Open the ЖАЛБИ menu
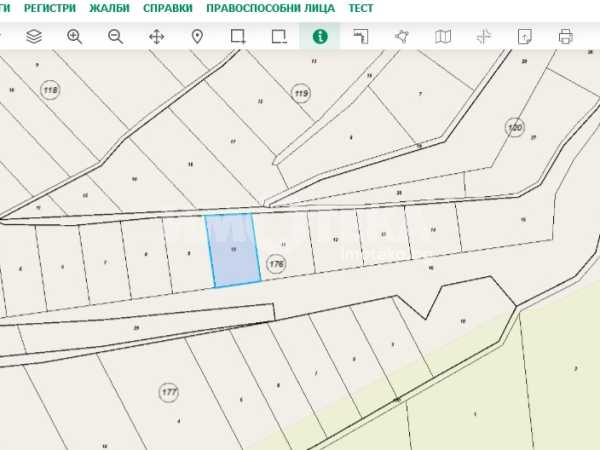The image size is (600, 450). pyautogui.click(x=109, y=8)
